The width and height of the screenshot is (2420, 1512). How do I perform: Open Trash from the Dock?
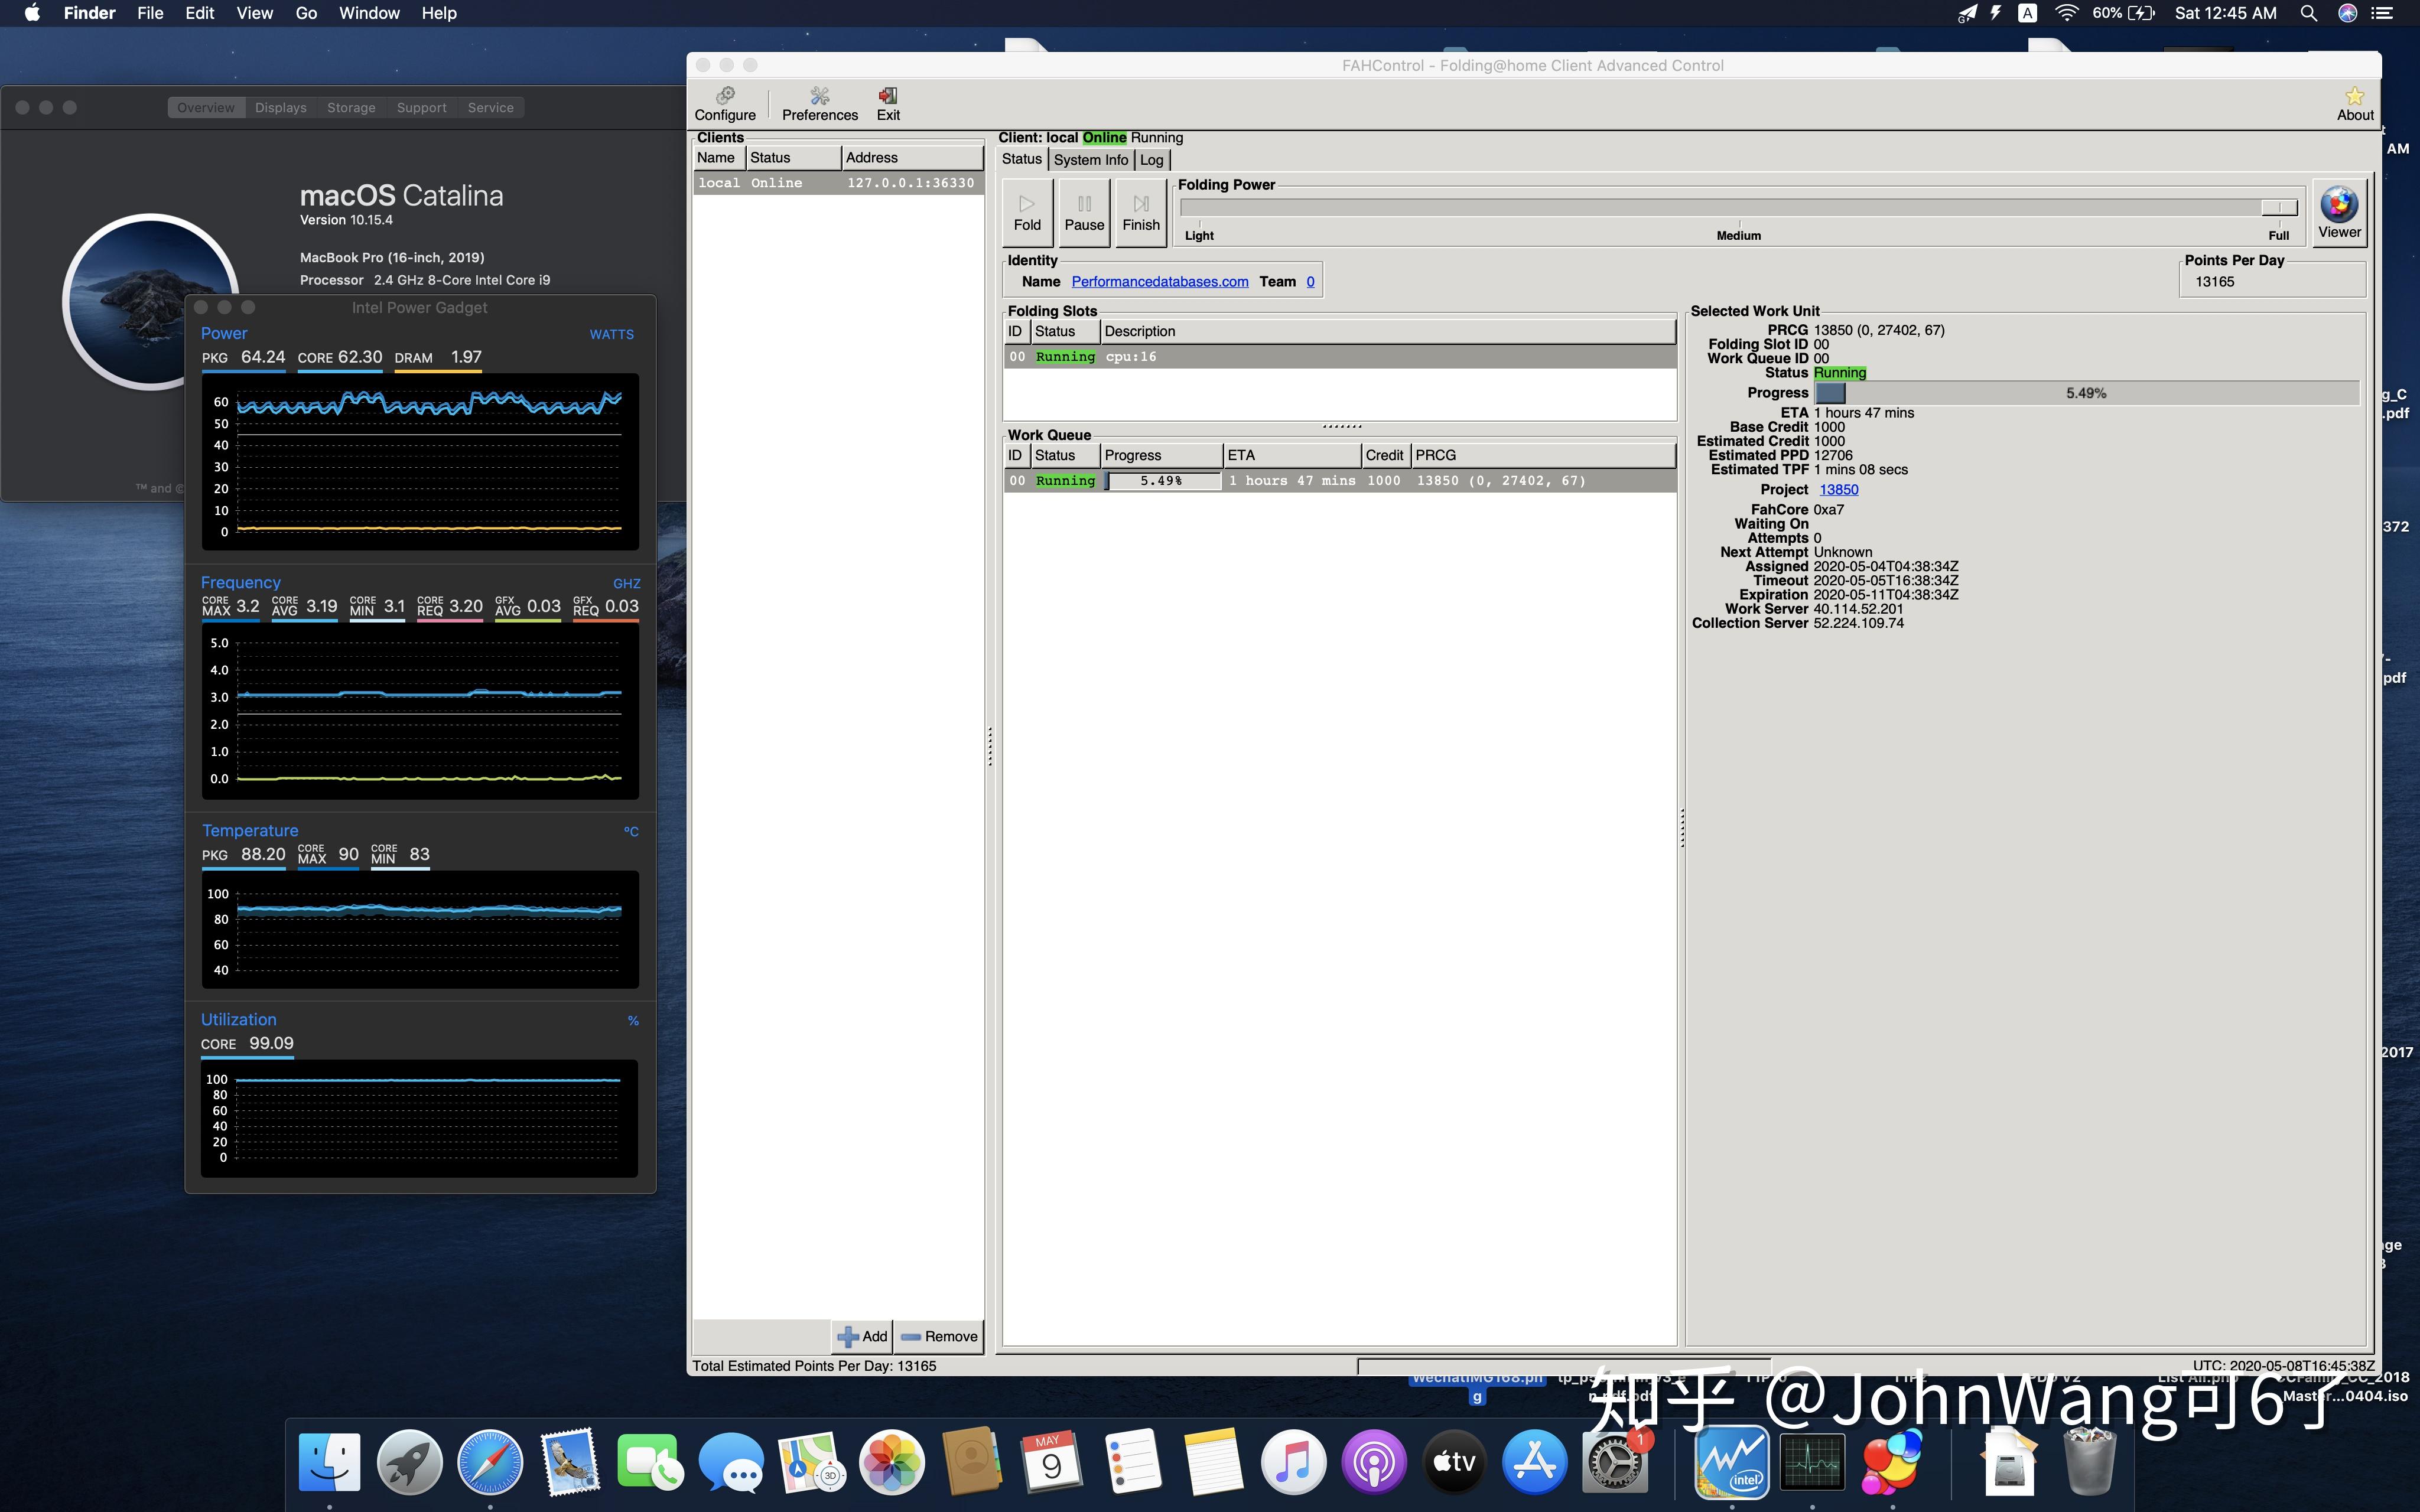[x=2089, y=1462]
